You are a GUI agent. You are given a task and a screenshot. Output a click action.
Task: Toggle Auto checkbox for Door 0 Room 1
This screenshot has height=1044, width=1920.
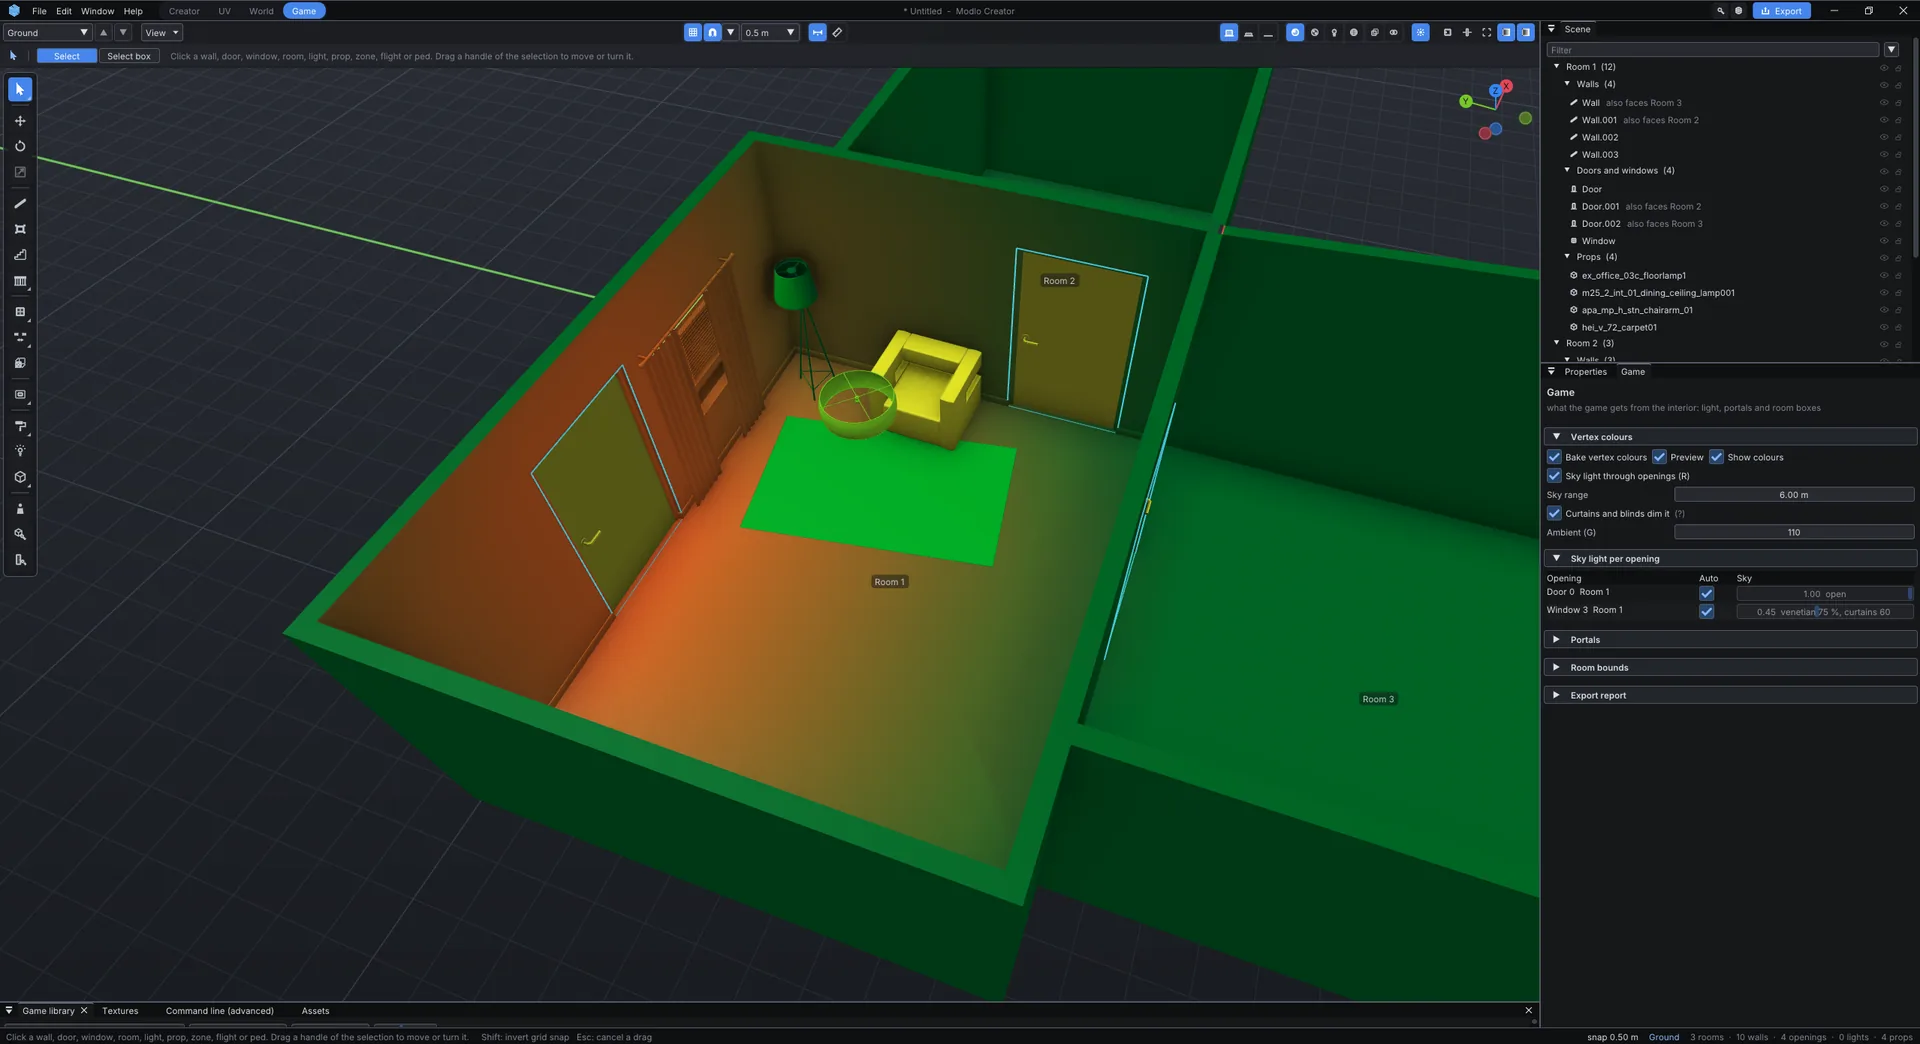click(1707, 593)
